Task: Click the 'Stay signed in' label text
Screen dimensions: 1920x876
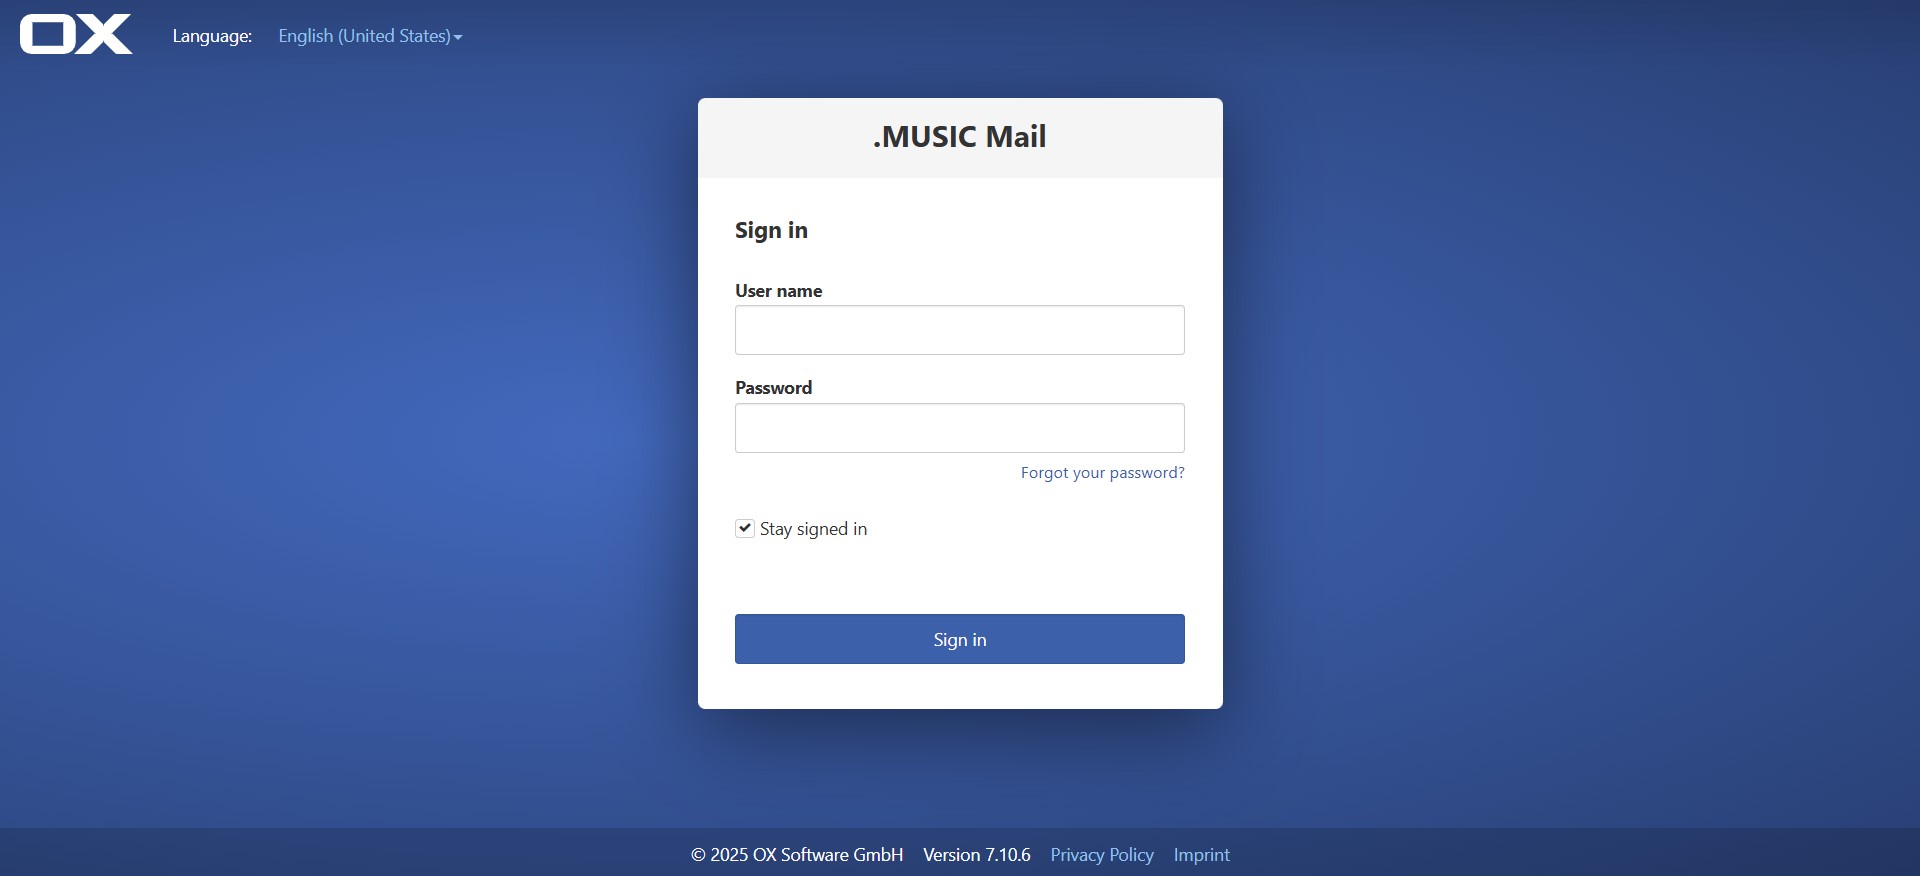Action: click(x=813, y=529)
